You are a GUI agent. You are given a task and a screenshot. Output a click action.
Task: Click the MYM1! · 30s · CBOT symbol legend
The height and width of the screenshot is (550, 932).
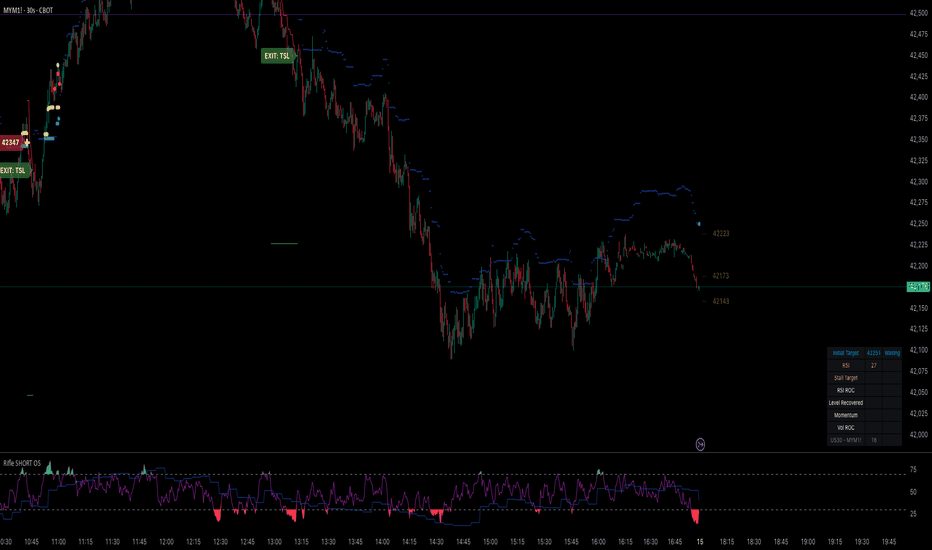pyautogui.click(x=28, y=11)
